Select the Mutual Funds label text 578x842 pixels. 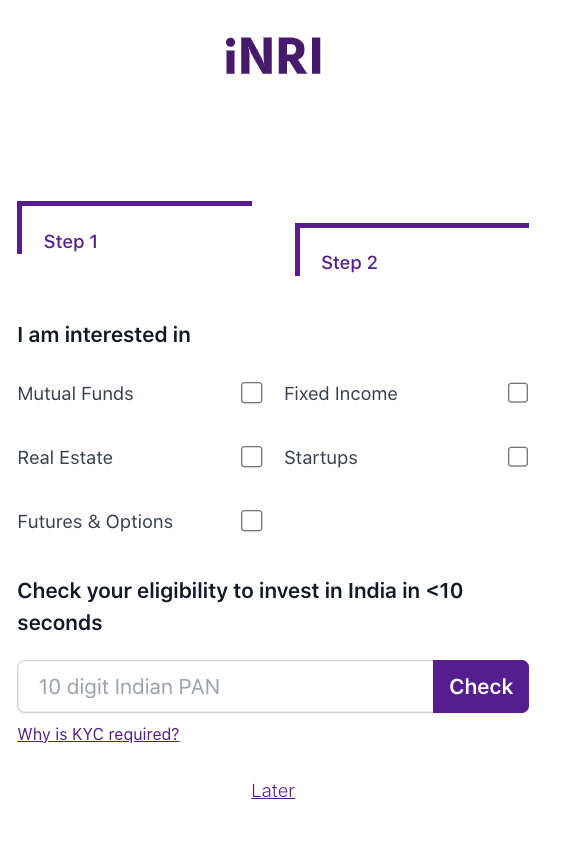[x=75, y=393]
